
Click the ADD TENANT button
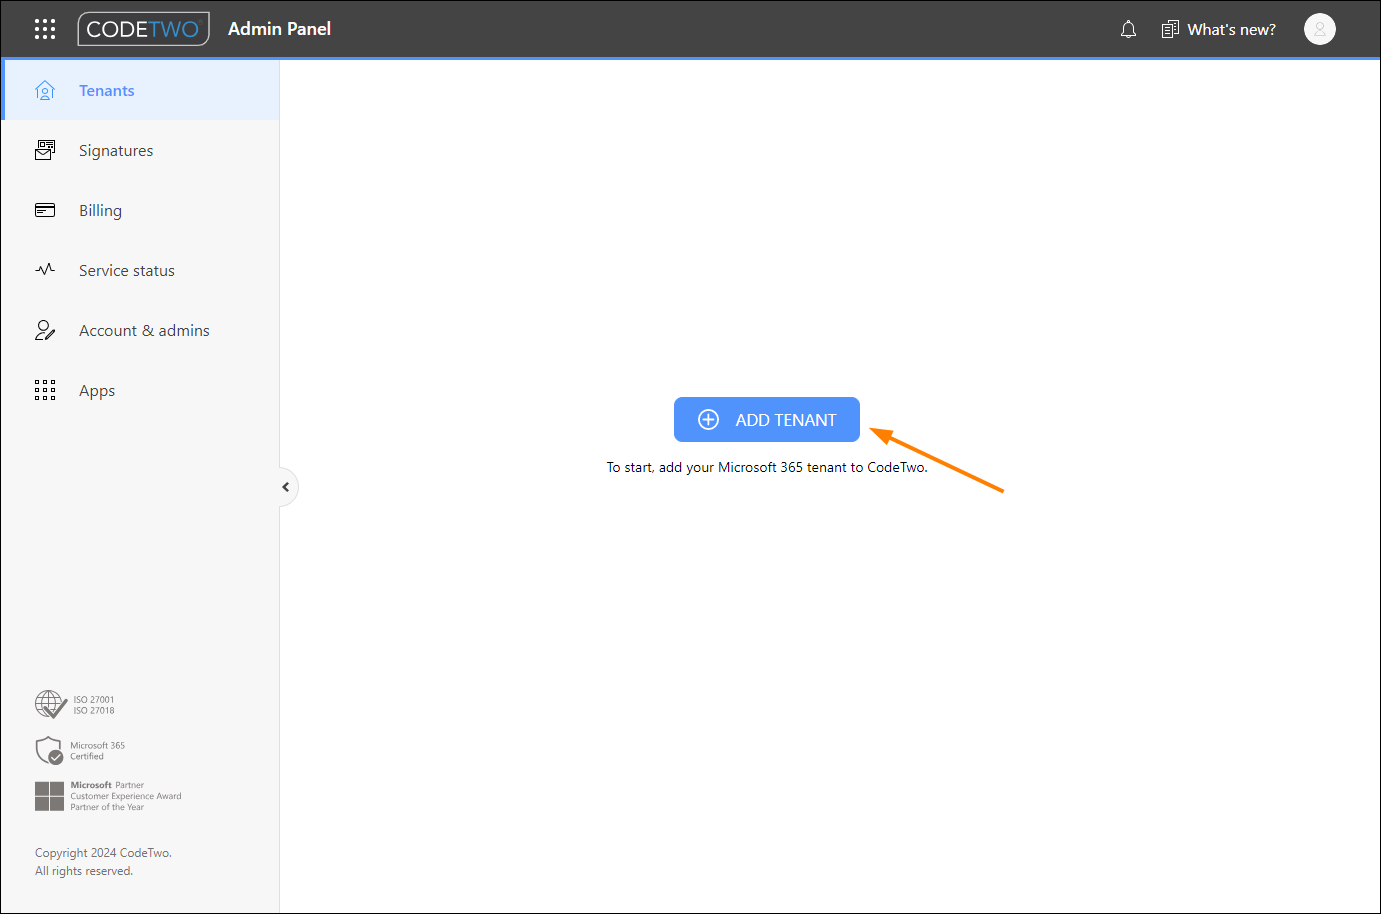coord(767,420)
